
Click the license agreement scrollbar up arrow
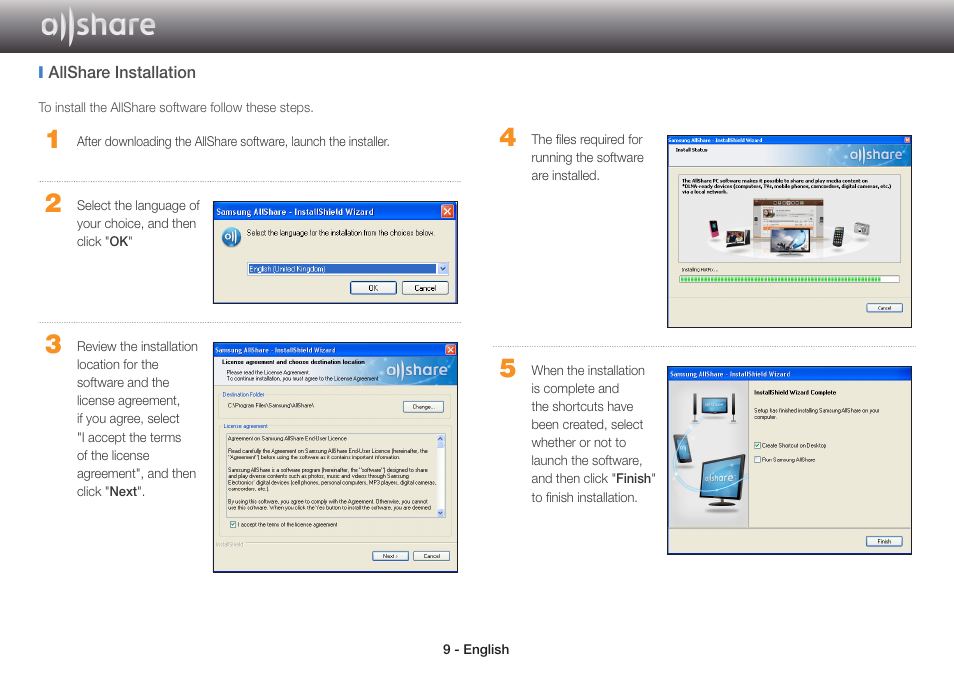(440, 438)
